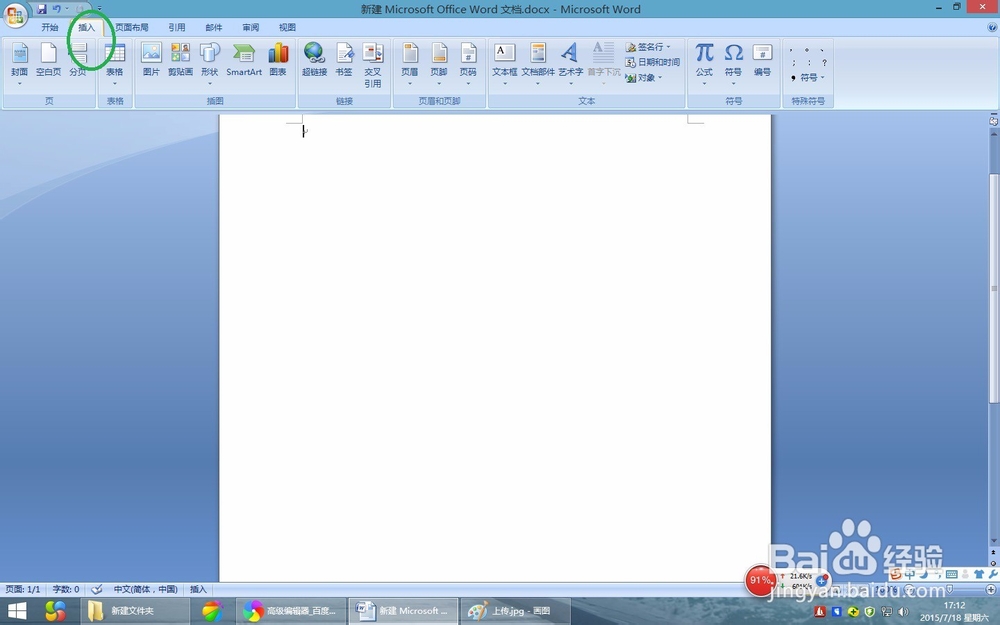Open the 页眉 (Header) dropdown

click(x=409, y=64)
